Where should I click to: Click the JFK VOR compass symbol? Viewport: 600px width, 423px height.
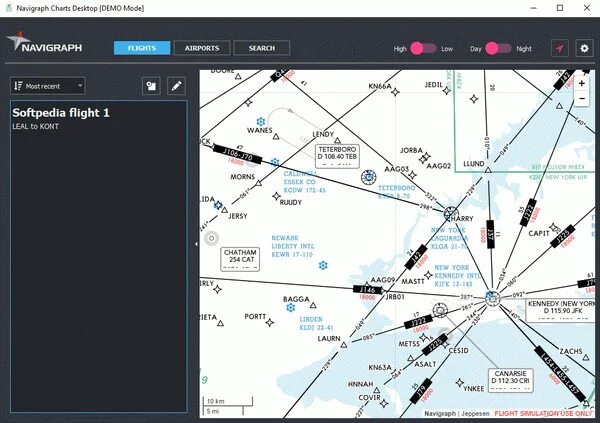tap(492, 298)
